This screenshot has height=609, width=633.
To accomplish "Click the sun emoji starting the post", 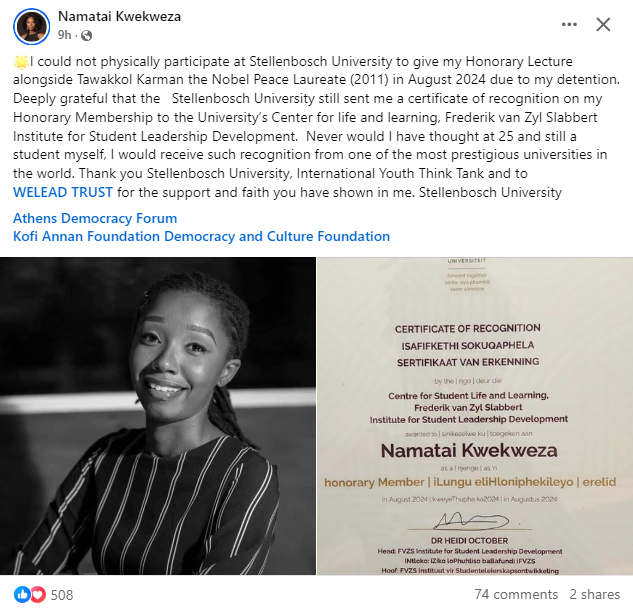I will 21,62.
